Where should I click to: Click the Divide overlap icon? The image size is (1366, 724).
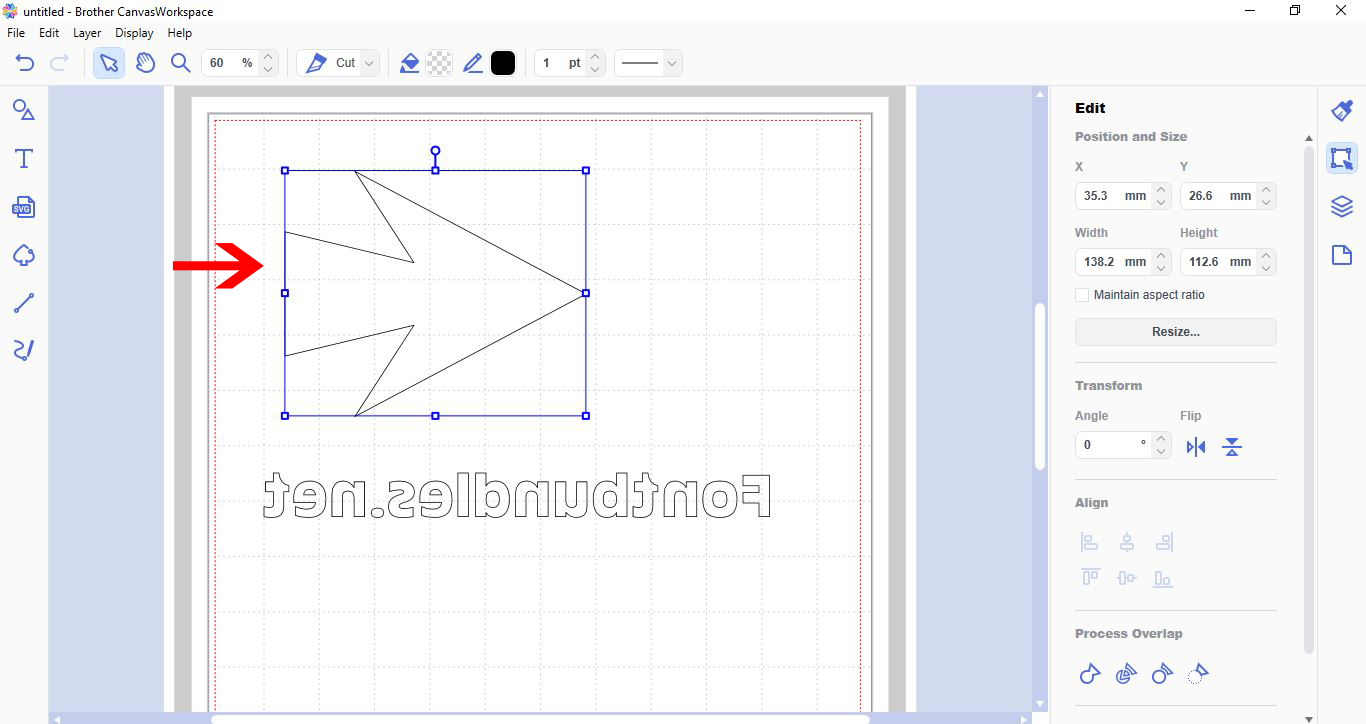(x=1126, y=674)
